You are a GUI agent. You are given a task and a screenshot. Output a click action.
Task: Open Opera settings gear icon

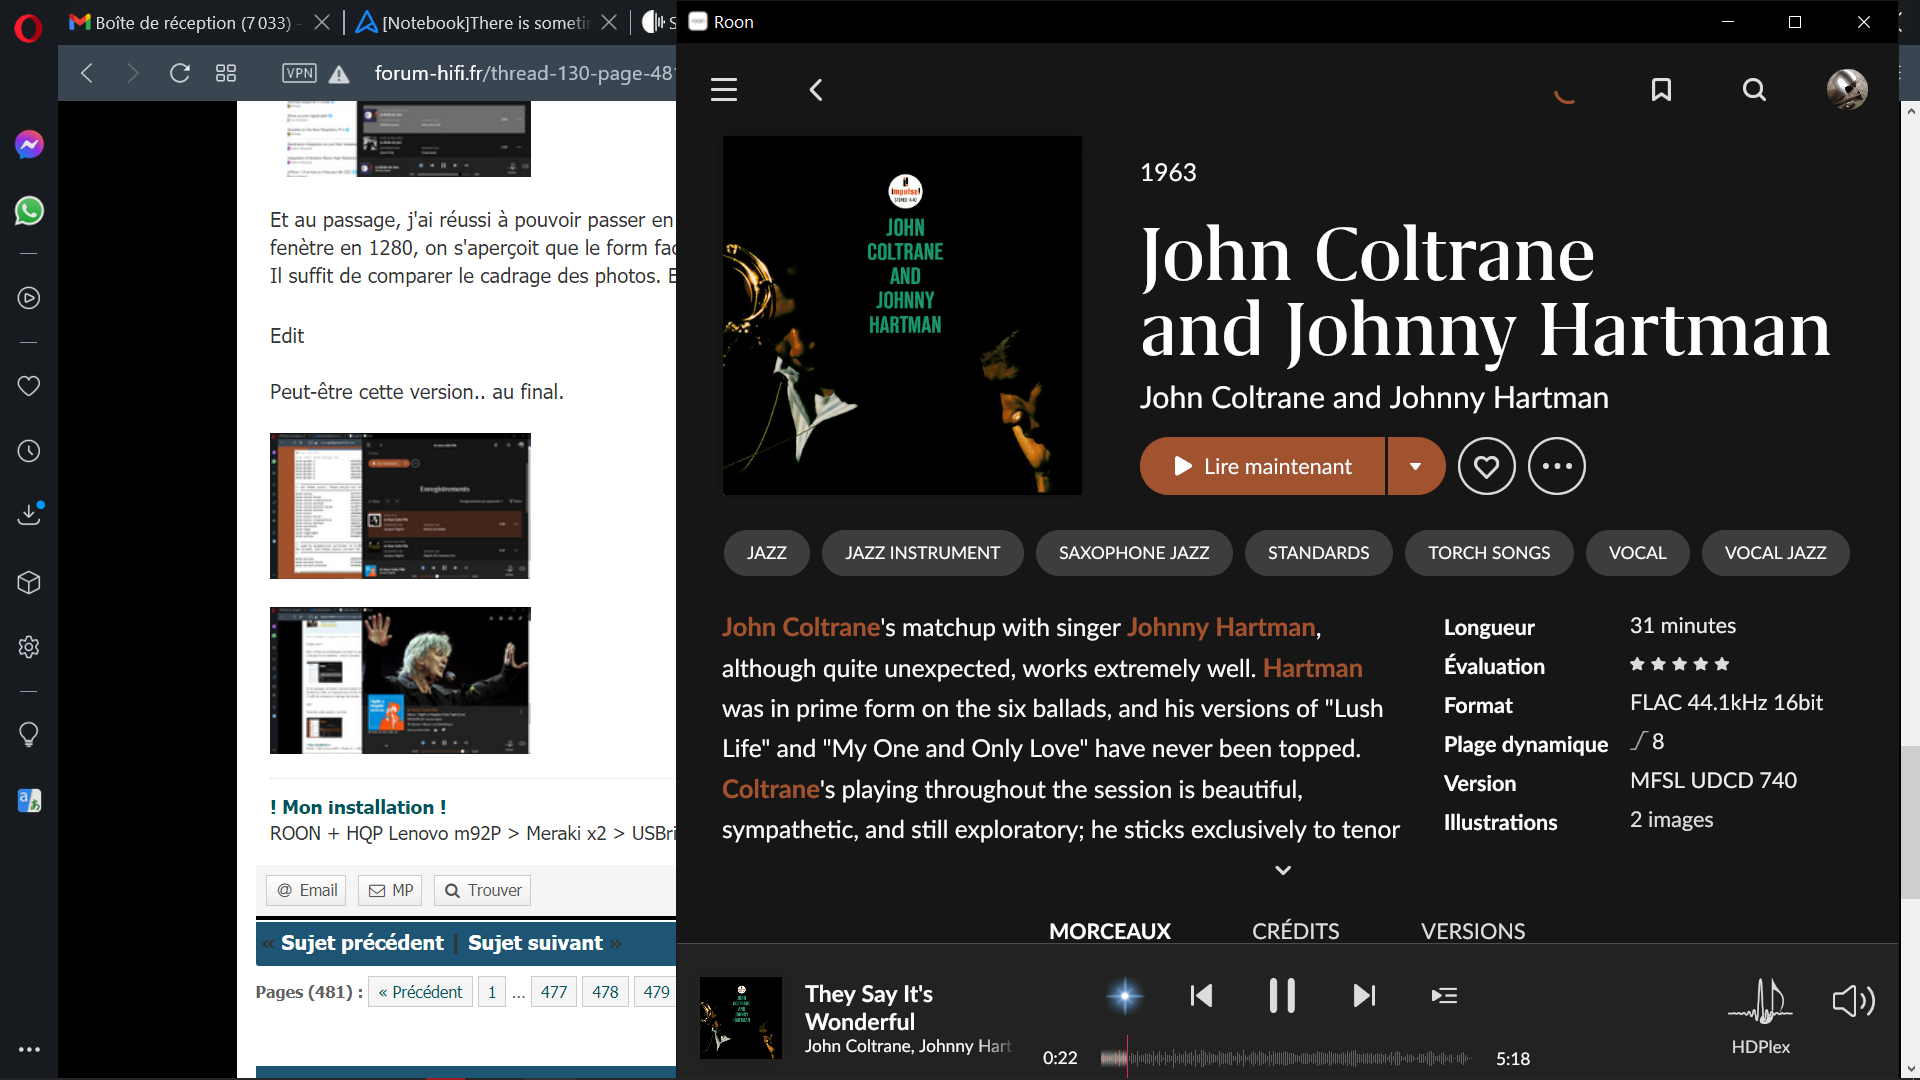pos(29,647)
